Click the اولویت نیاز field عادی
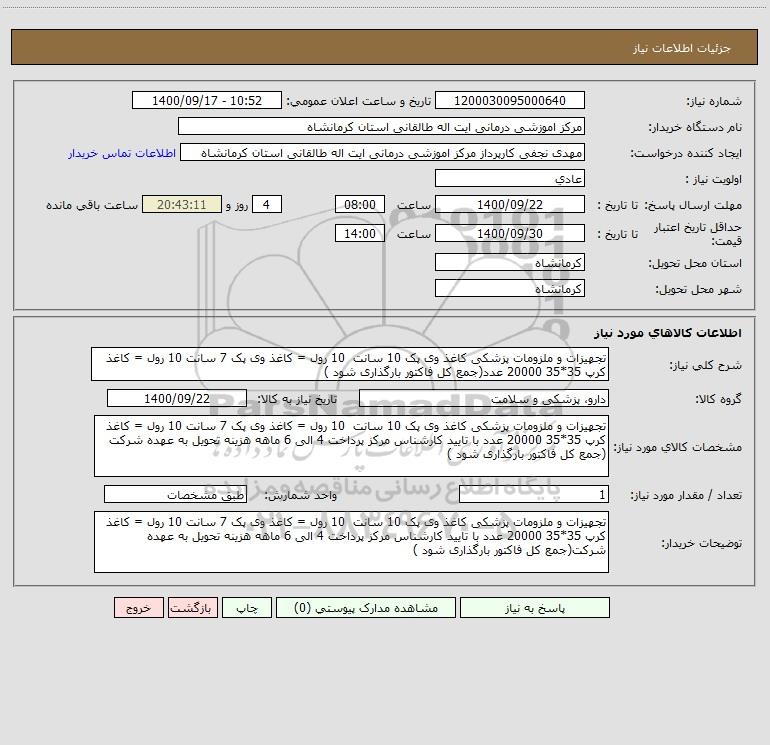 tap(510, 178)
